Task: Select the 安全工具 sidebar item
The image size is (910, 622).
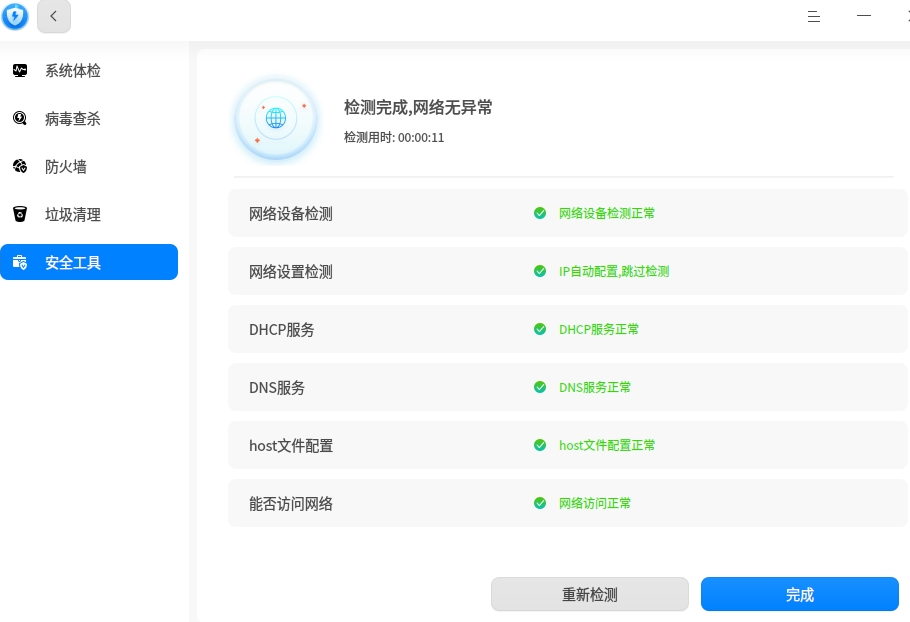Action: (89, 262)
